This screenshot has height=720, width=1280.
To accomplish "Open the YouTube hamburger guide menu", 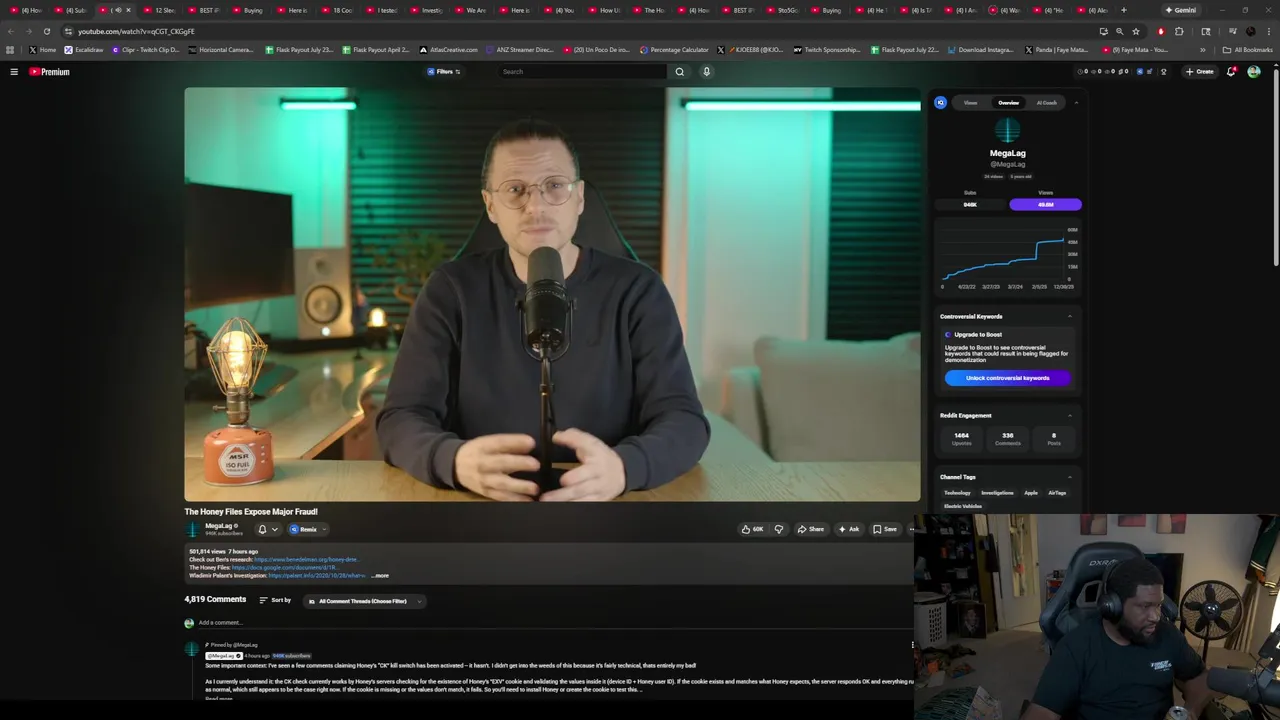I will click(14, 71).
